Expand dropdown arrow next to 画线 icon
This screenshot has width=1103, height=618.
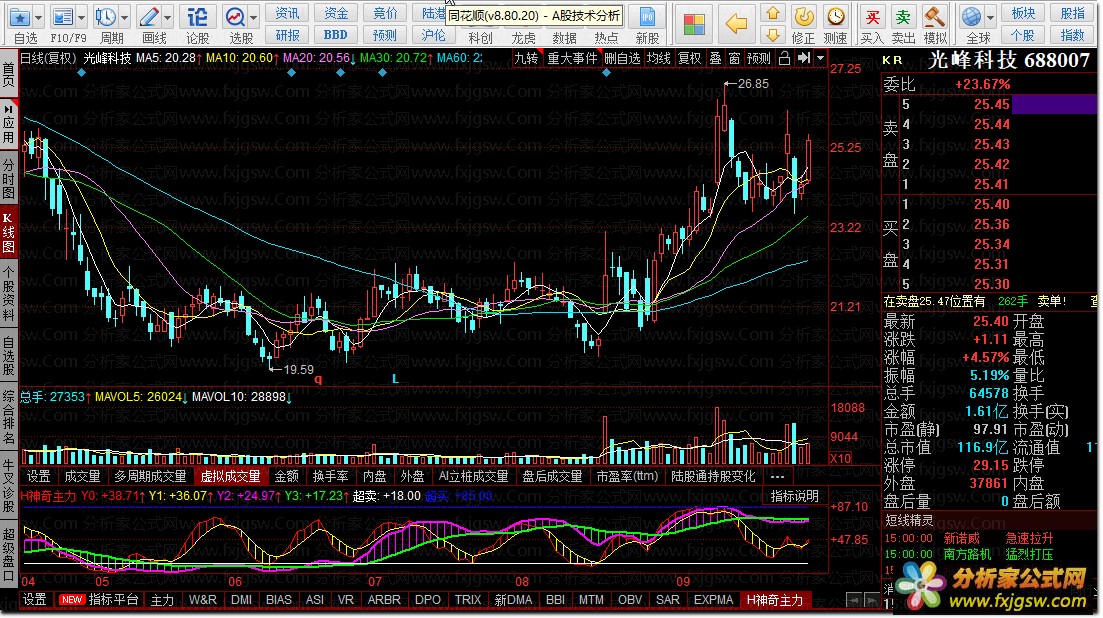click(167, 18)
